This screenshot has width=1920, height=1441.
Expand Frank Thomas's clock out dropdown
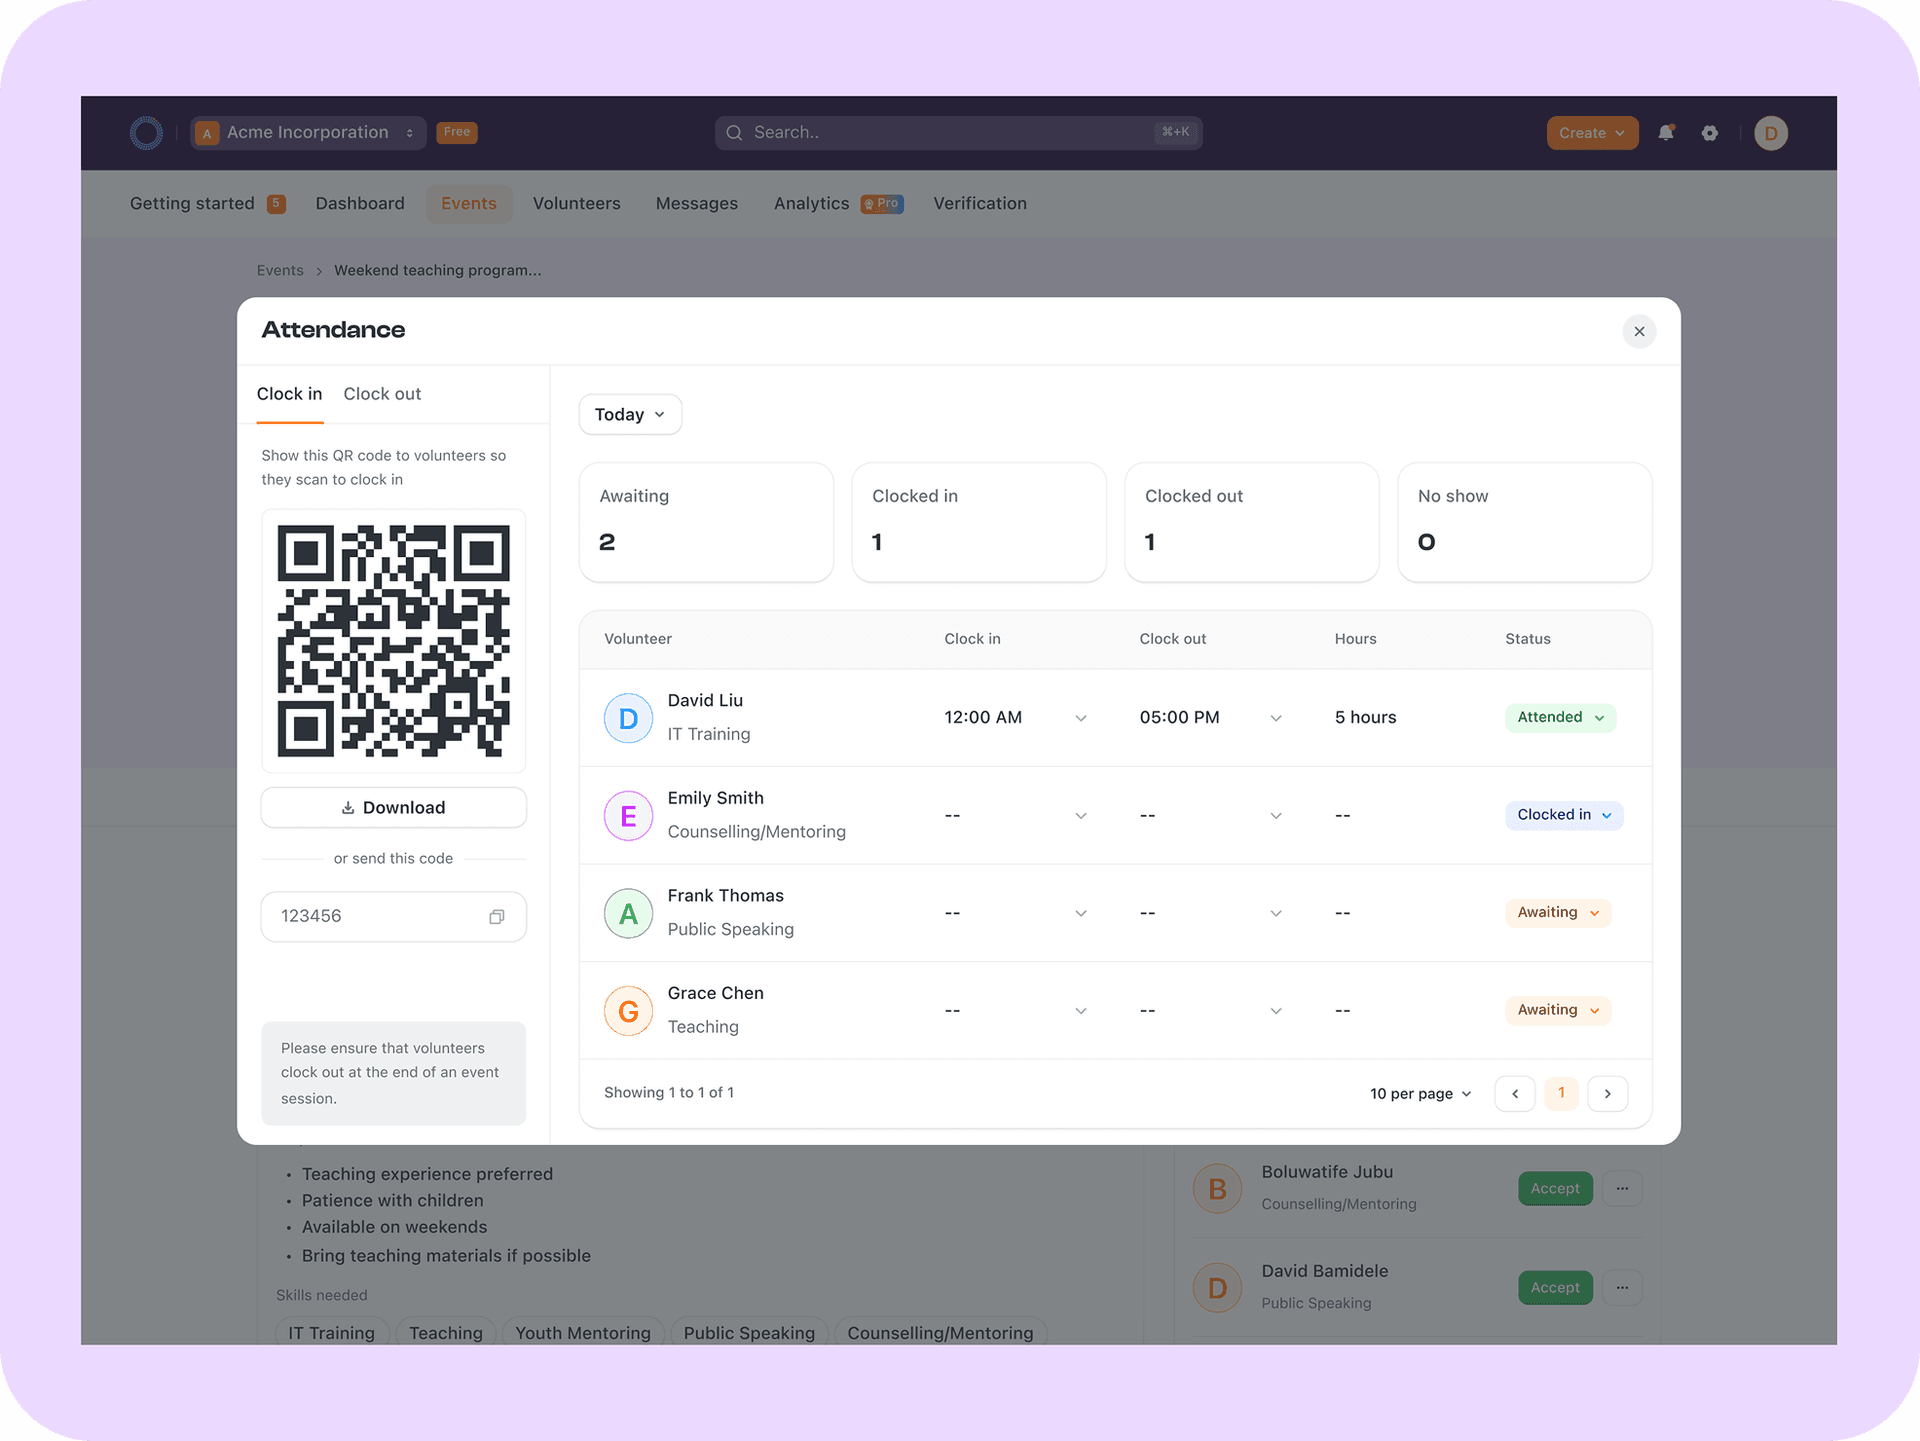[1276, 914]
